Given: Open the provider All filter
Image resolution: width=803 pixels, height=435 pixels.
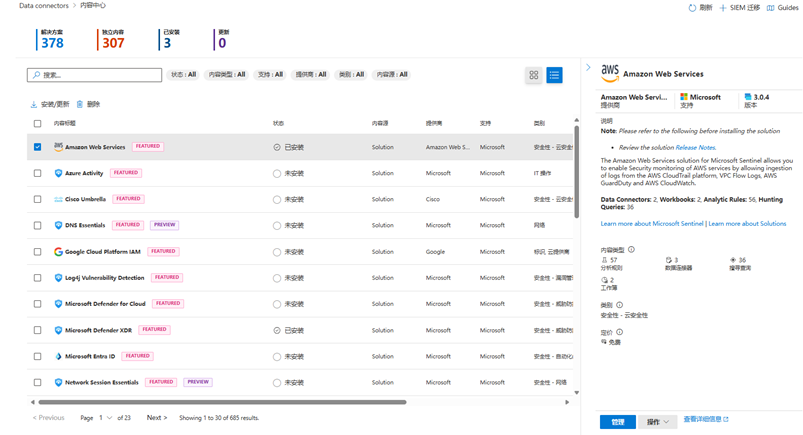Looking at the screenshot, I should pos(310,75).
